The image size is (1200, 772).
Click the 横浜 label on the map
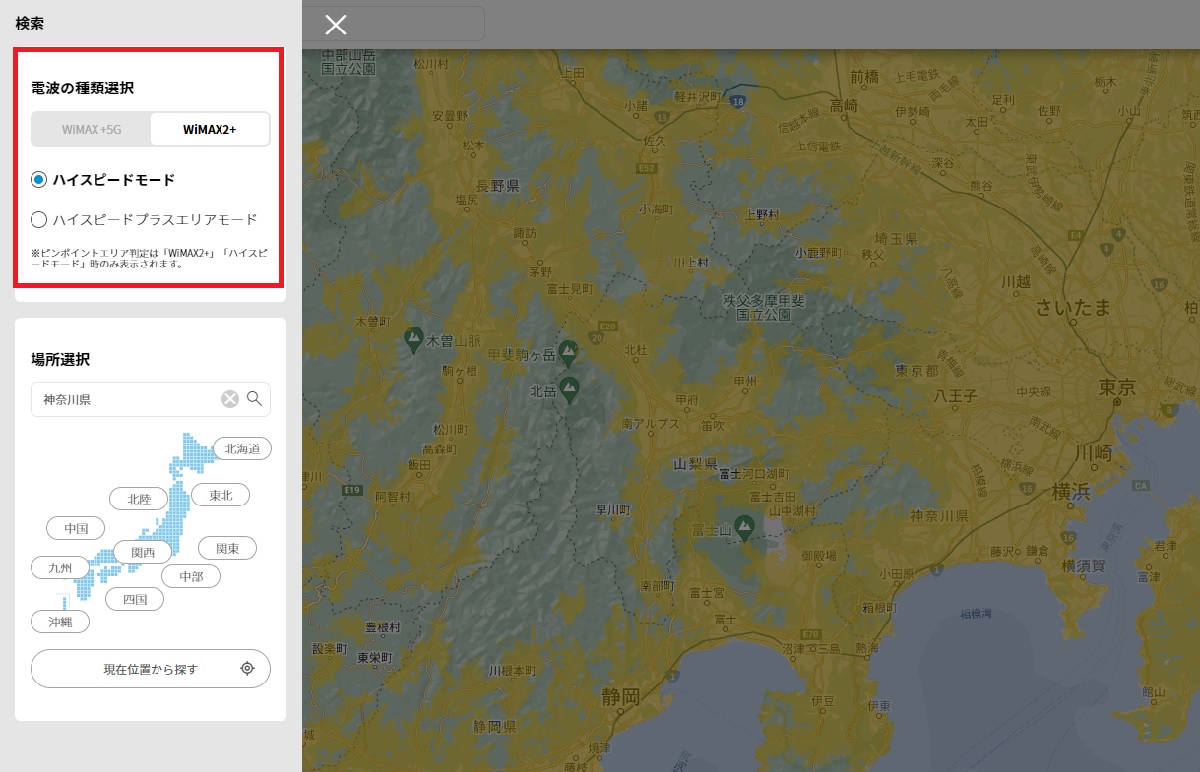[1071, 492]
